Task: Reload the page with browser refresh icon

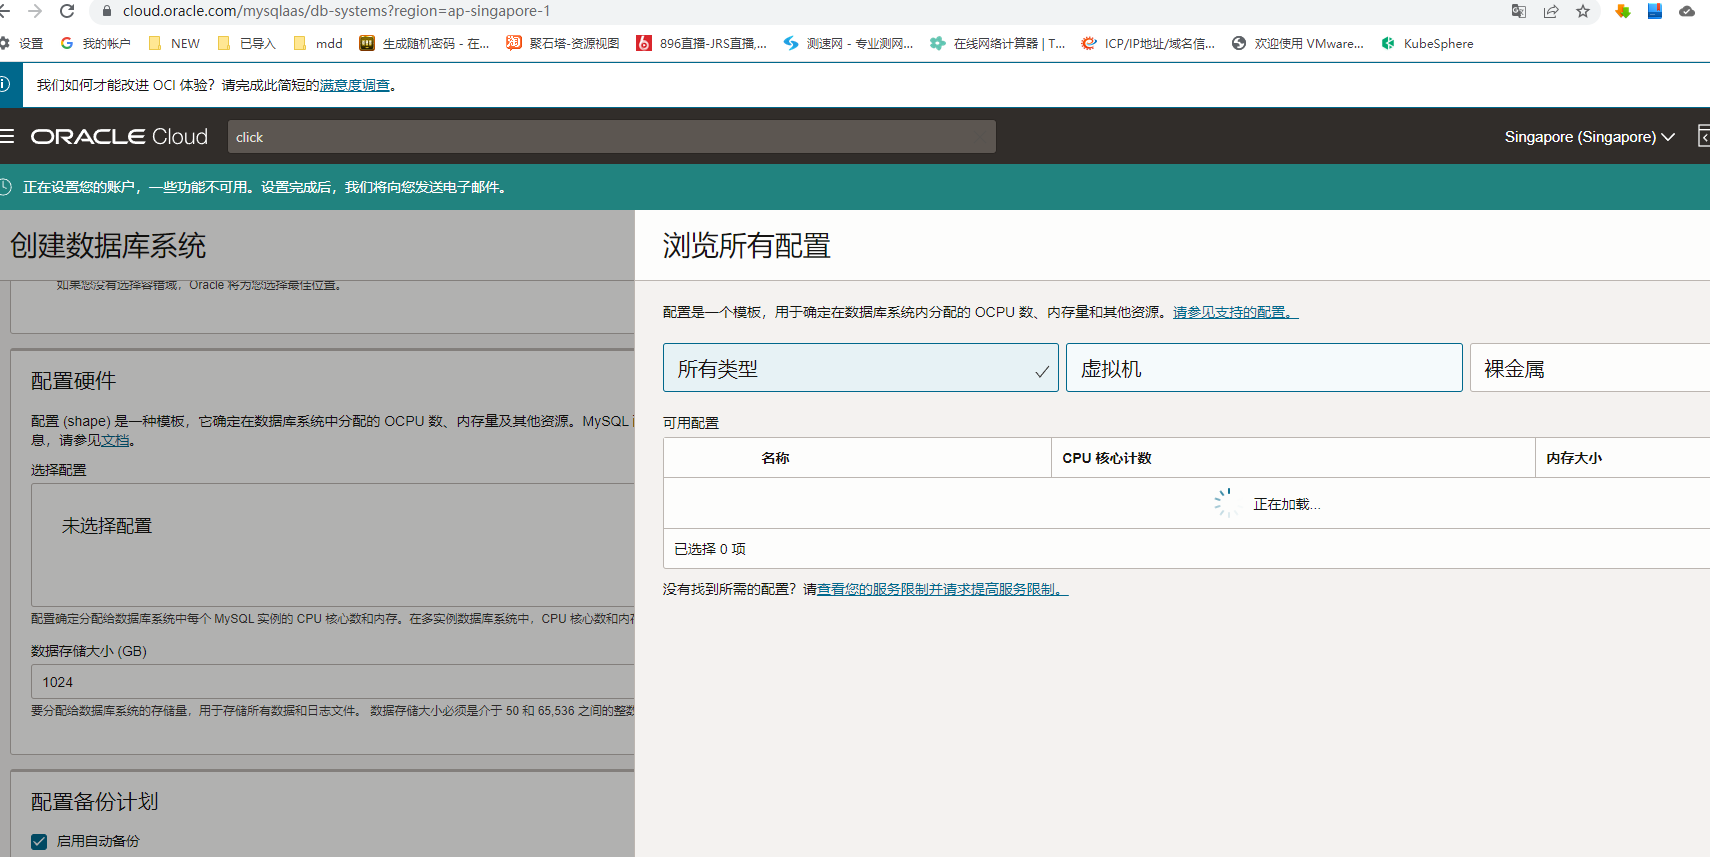Action: point(67,11)
